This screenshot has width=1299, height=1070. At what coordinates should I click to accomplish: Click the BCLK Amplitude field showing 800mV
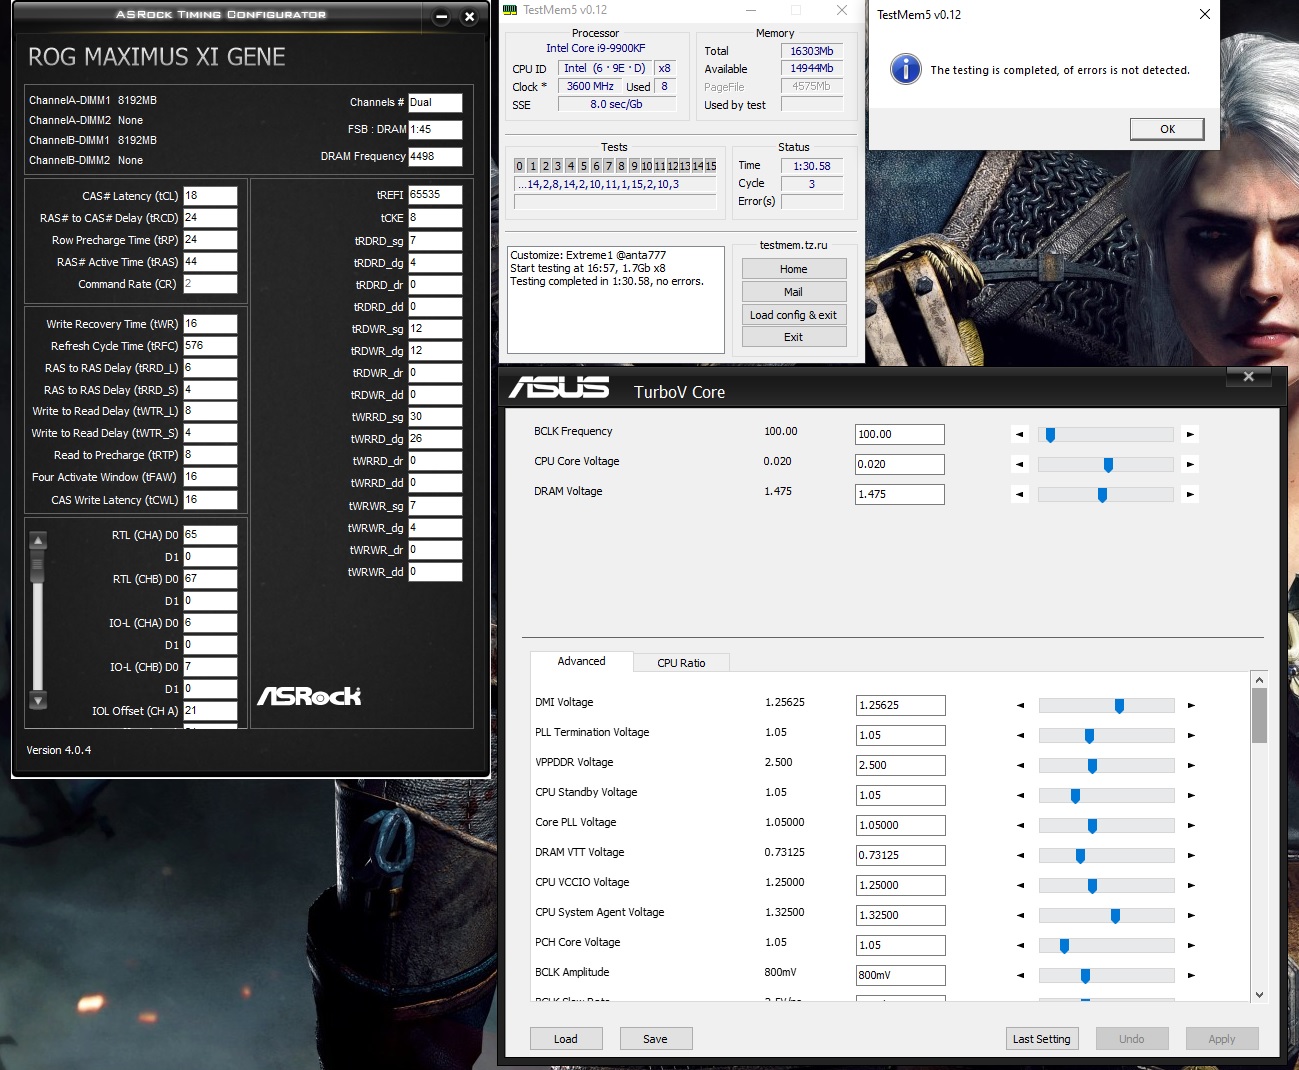[901, 975]
